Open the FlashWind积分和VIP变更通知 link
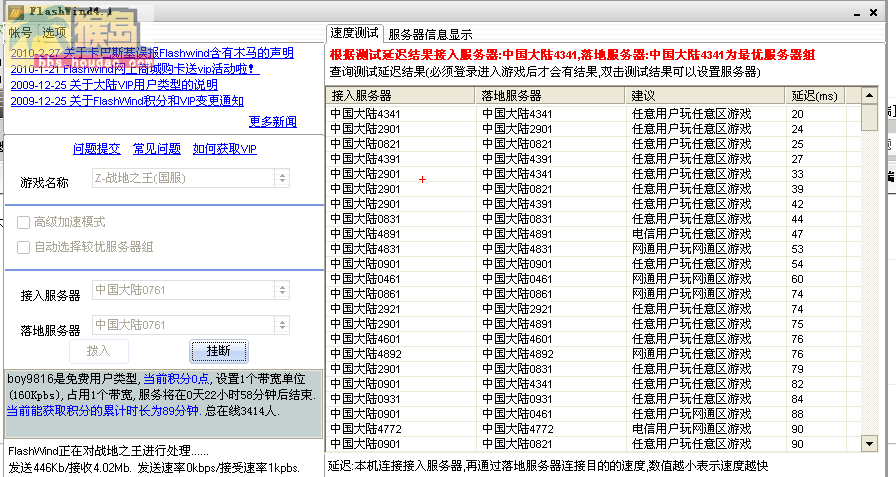896x477 pixels. click(127, 101)
